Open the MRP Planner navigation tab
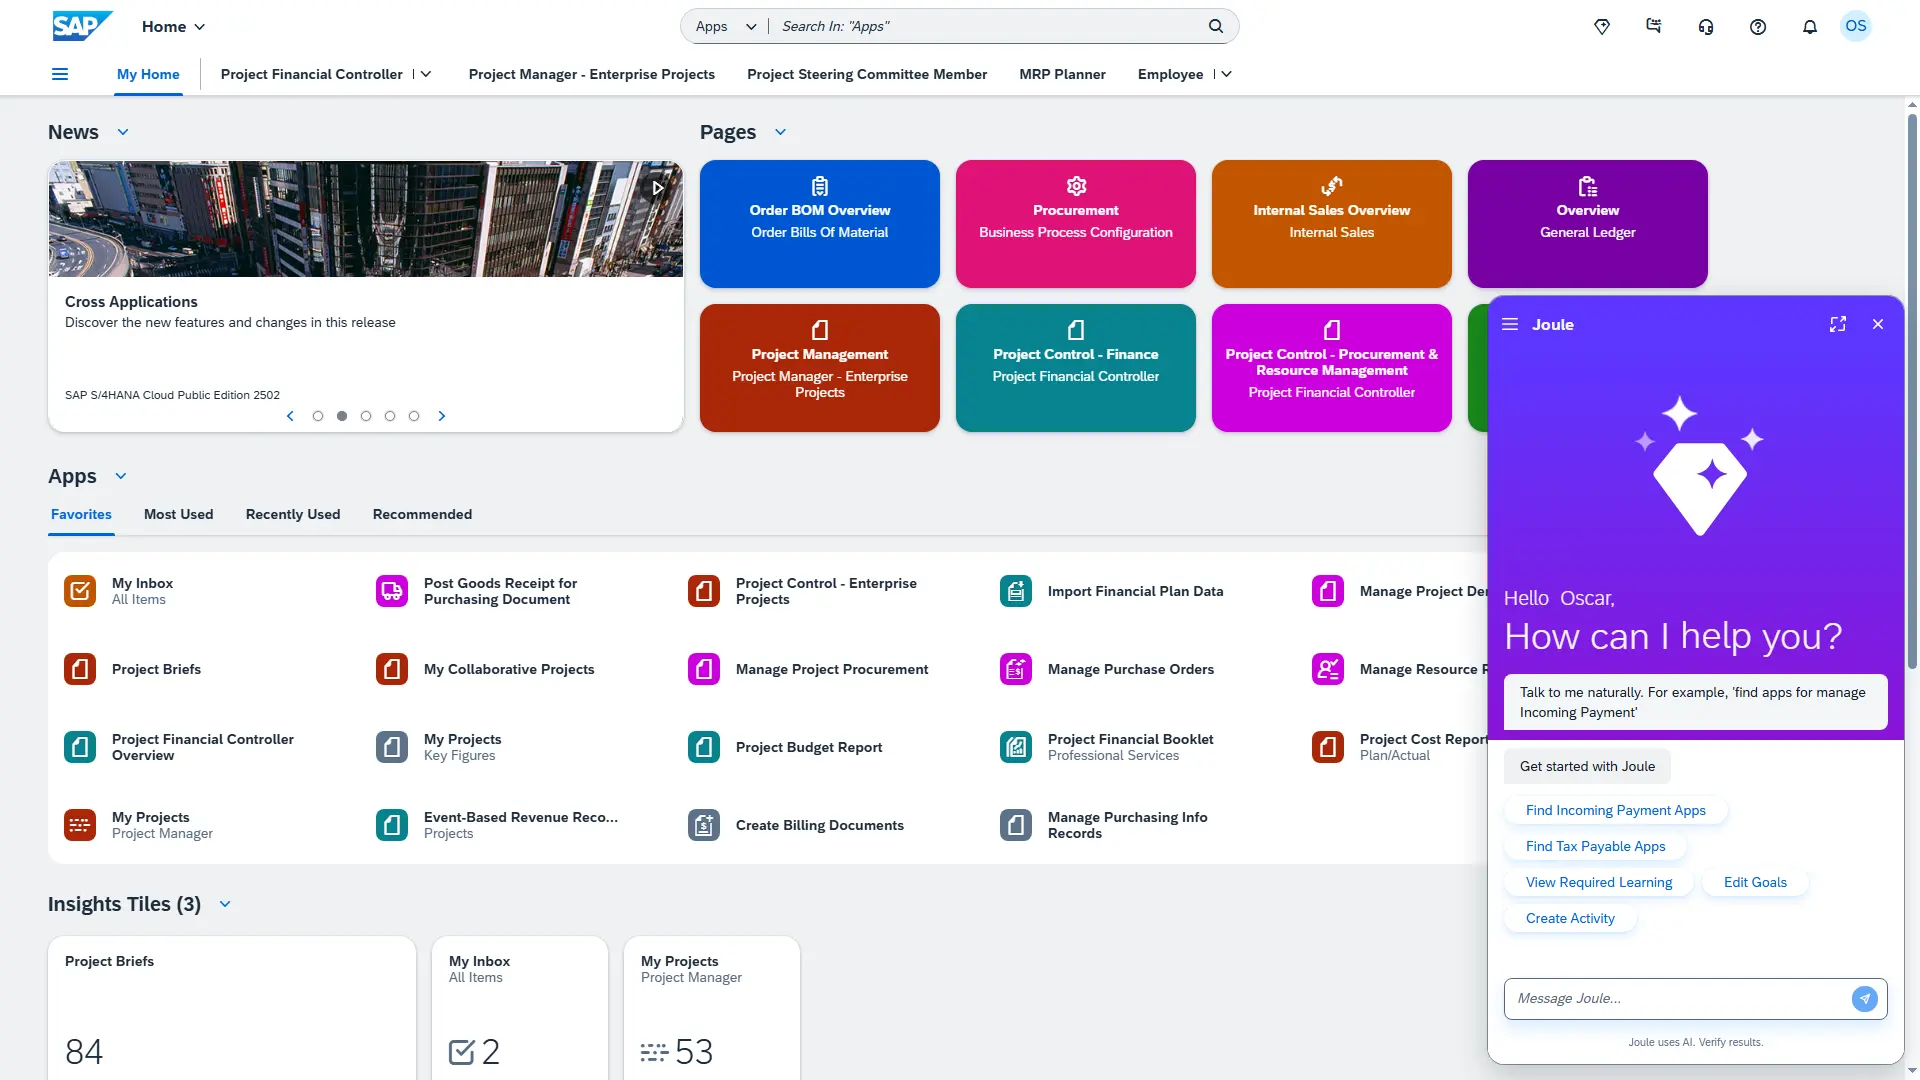 (x=1061, y=74)
